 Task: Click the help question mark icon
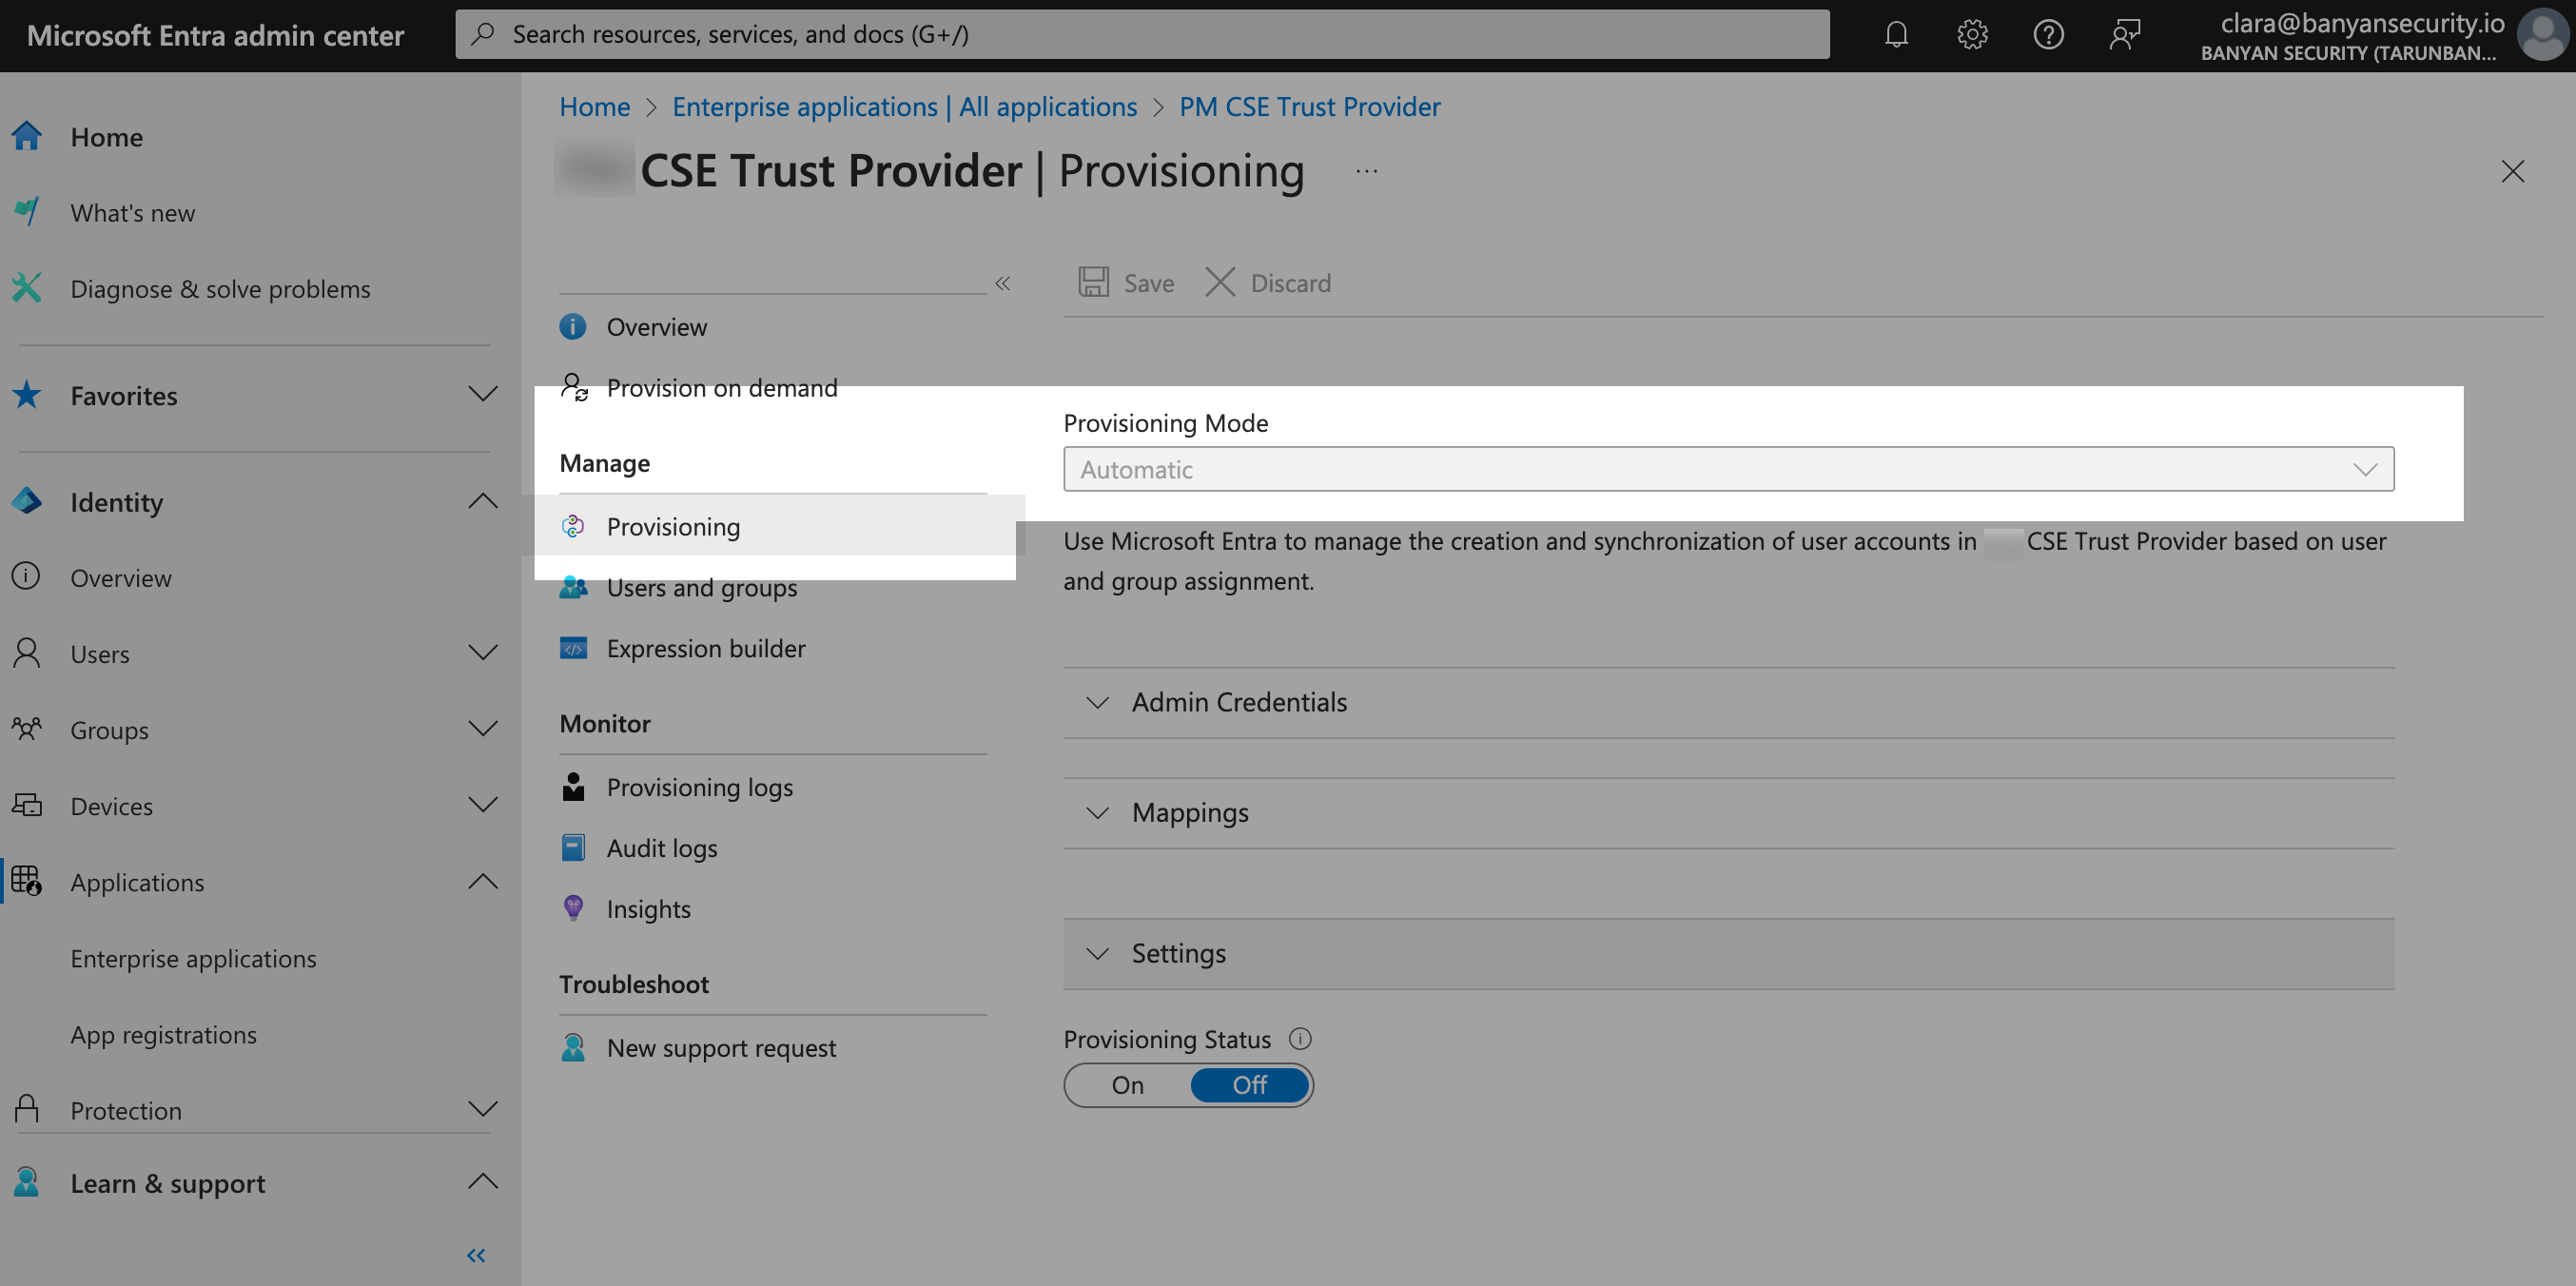tap(2048, 35)
